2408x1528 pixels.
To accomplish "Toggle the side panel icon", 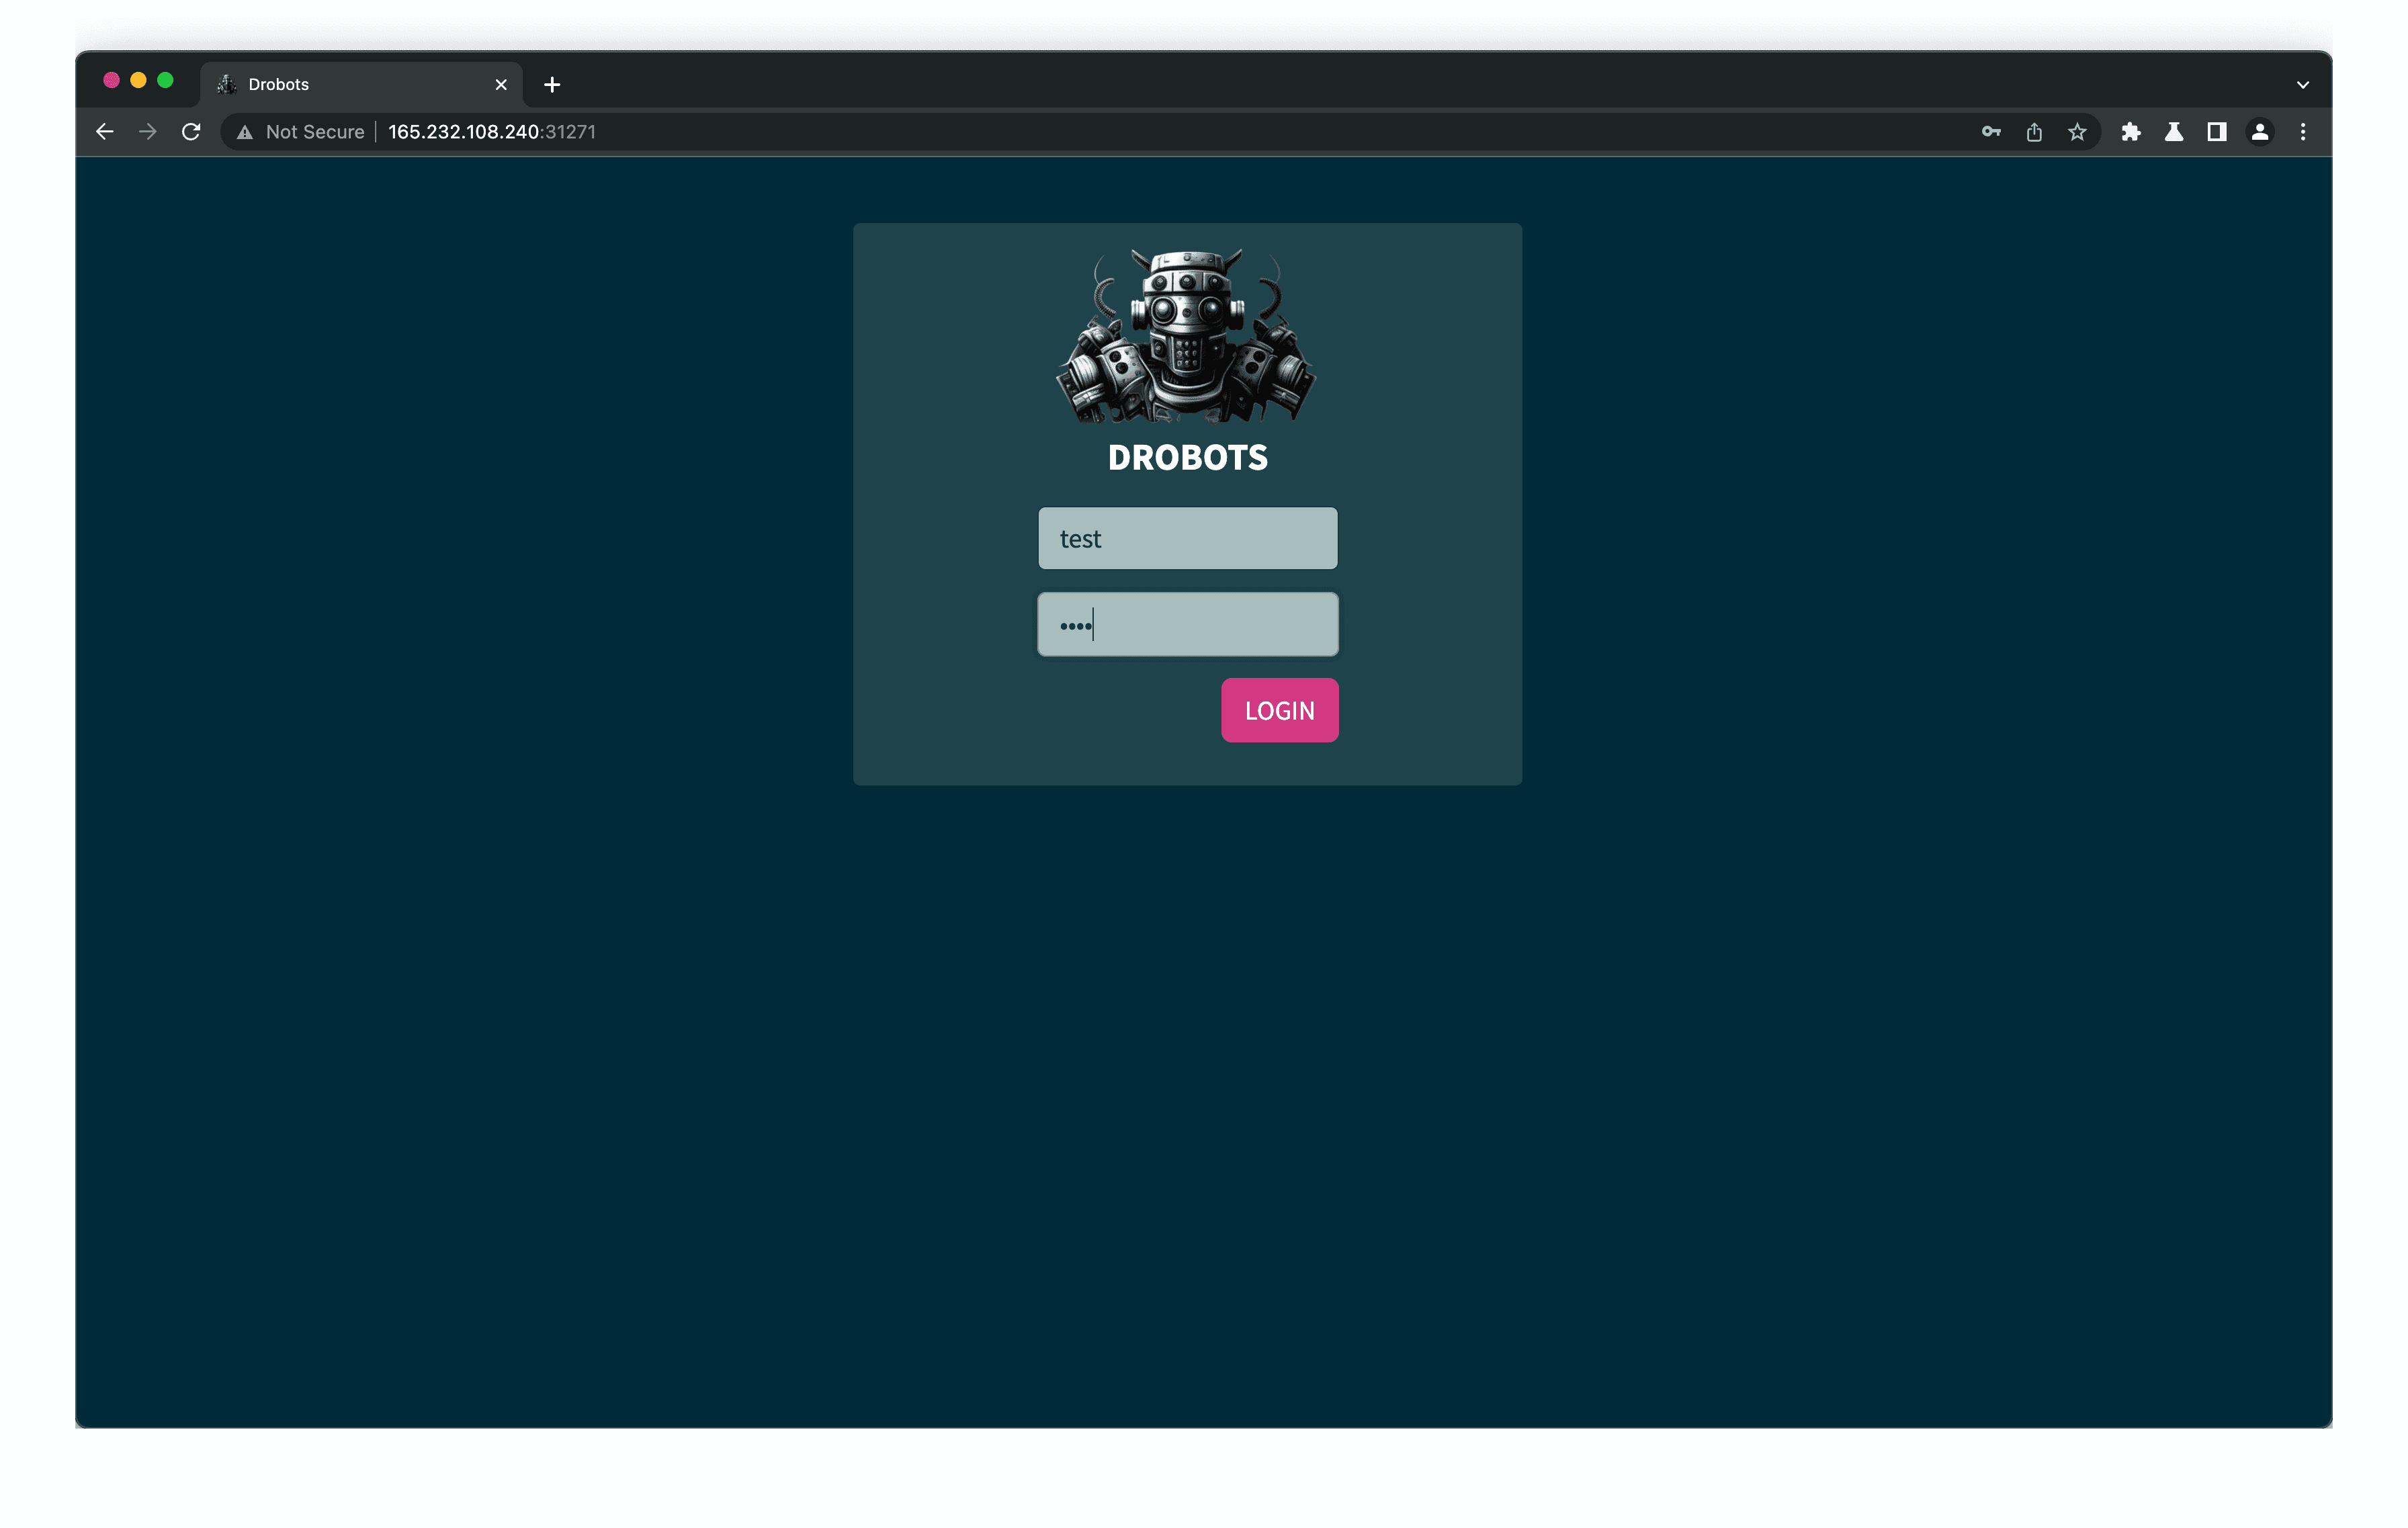I will [2217, 132].
